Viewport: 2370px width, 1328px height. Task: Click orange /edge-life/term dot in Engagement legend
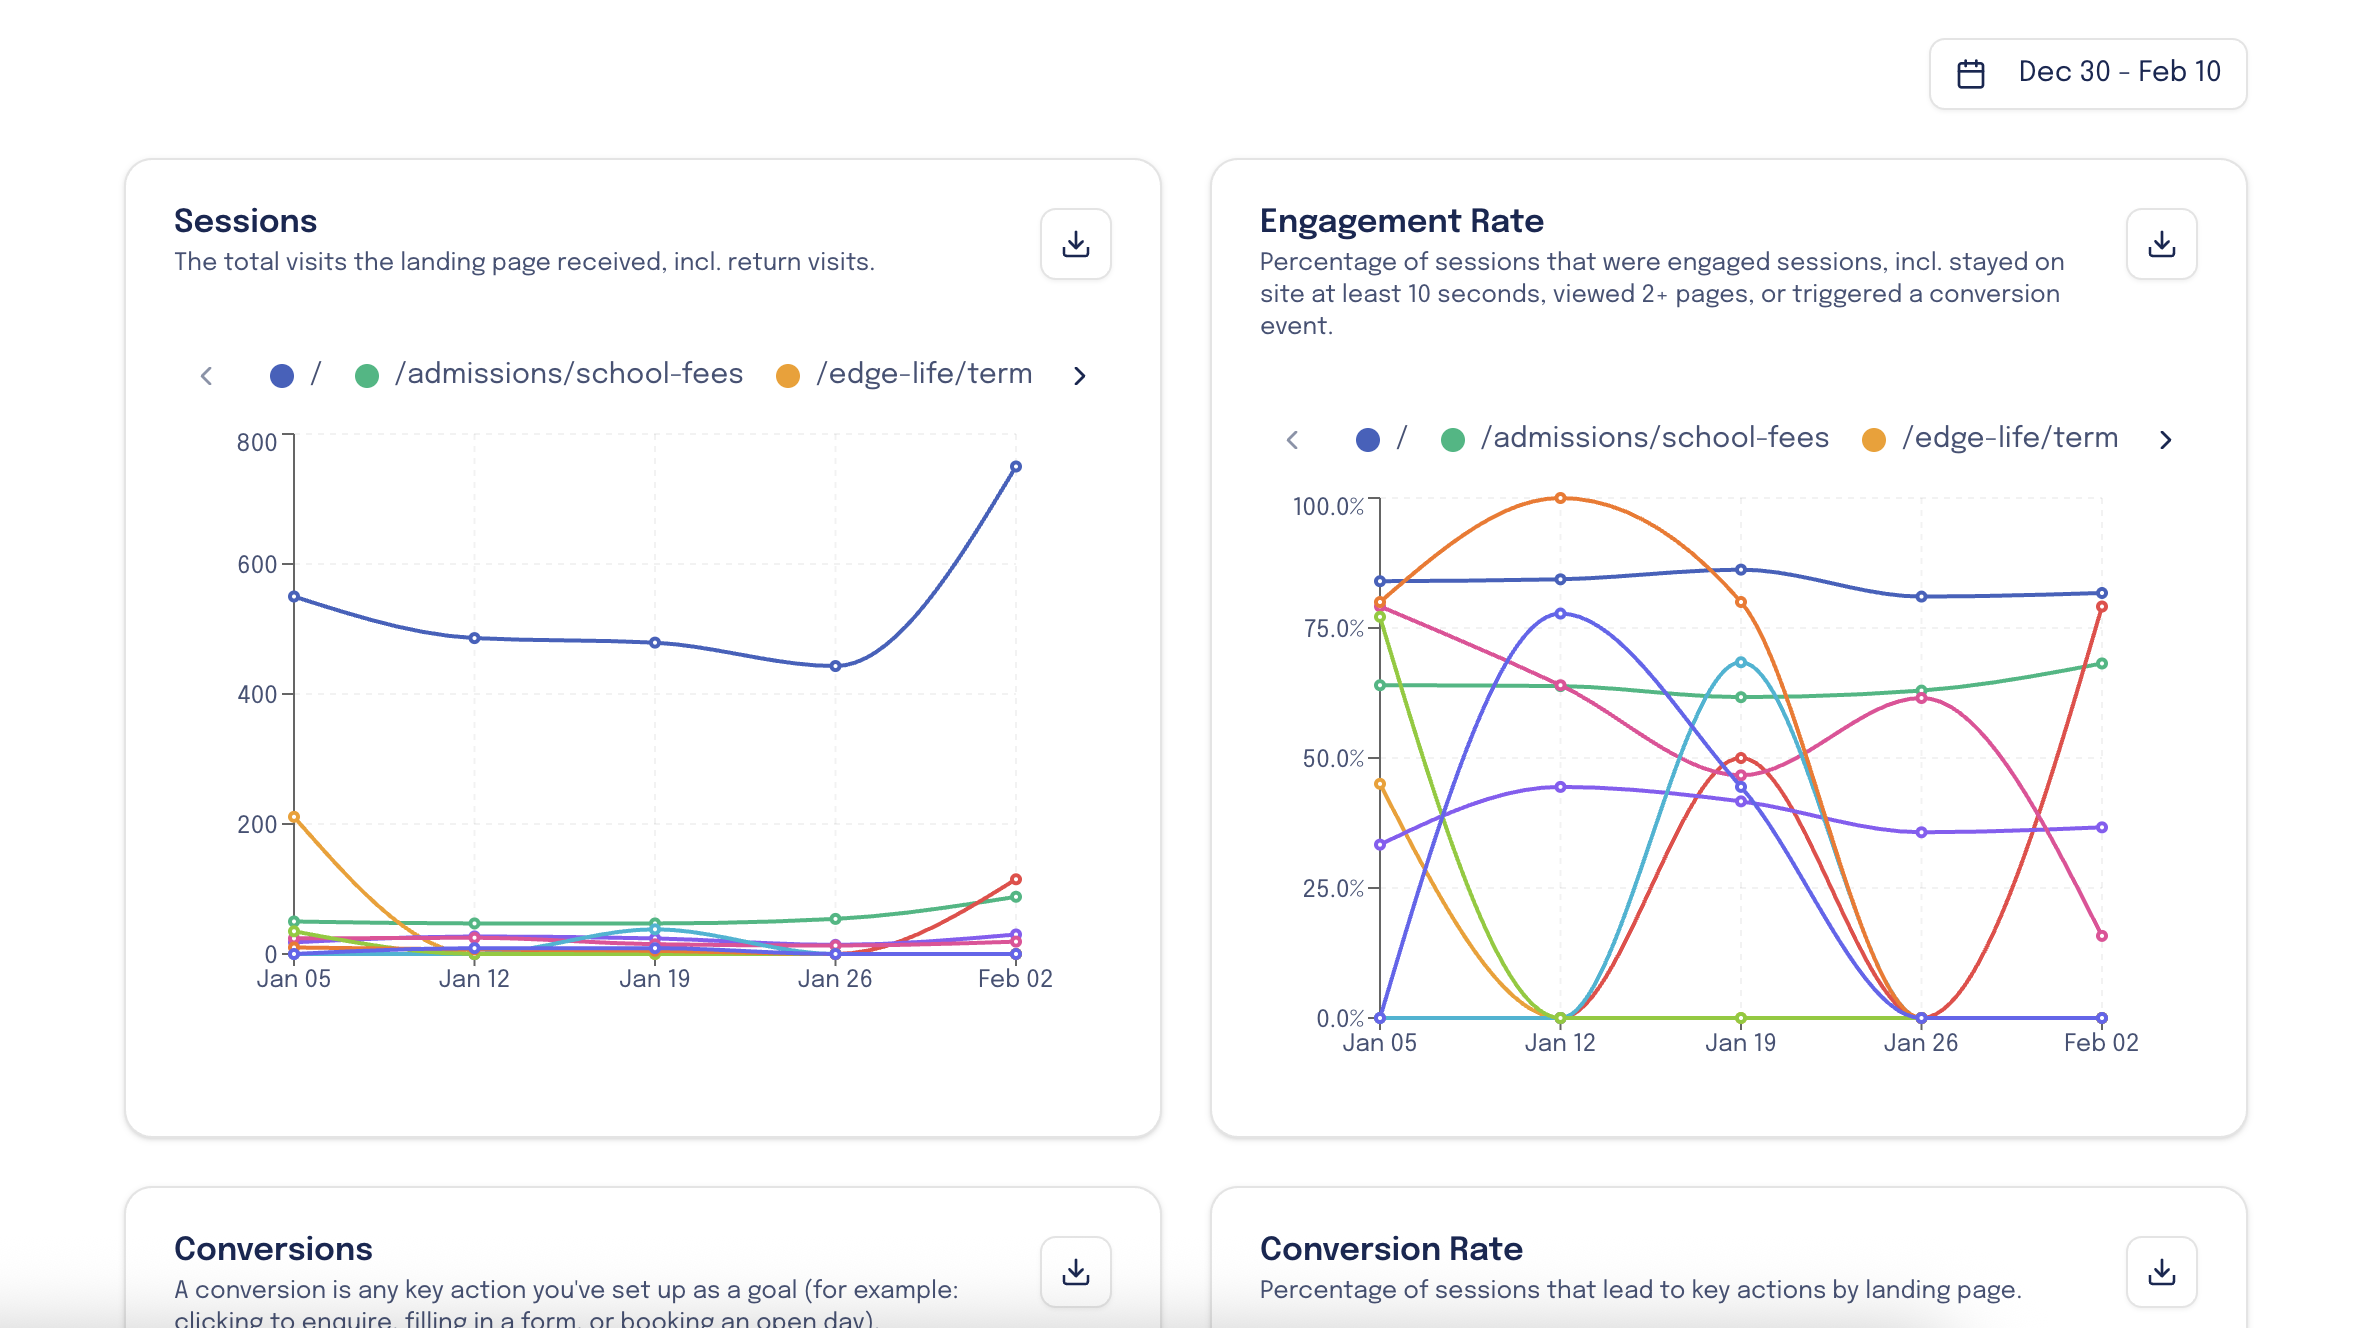click(x=1874, y=440)
